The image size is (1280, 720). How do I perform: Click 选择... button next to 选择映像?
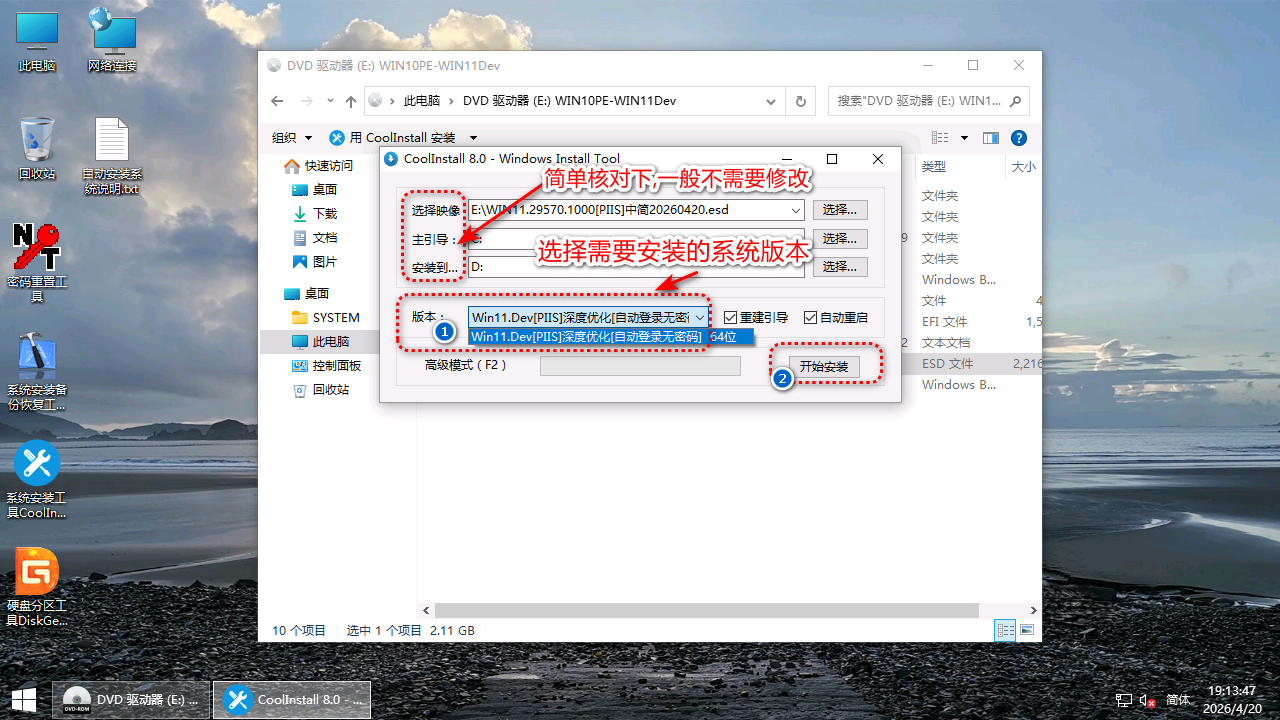click(840, 210)
